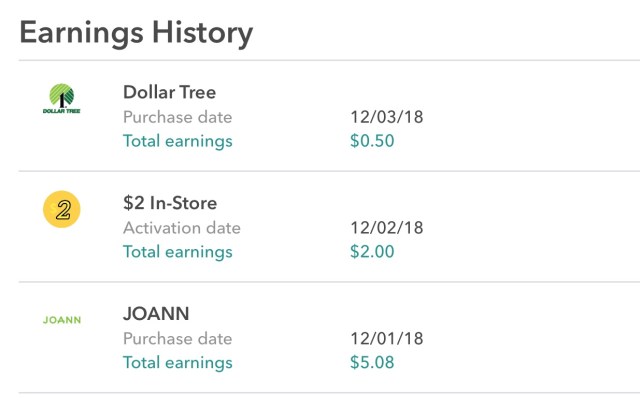This screenshot has width=640, height=408.
Task: Click the 12/02/18 activation date
Action: [x=387, y=228]
